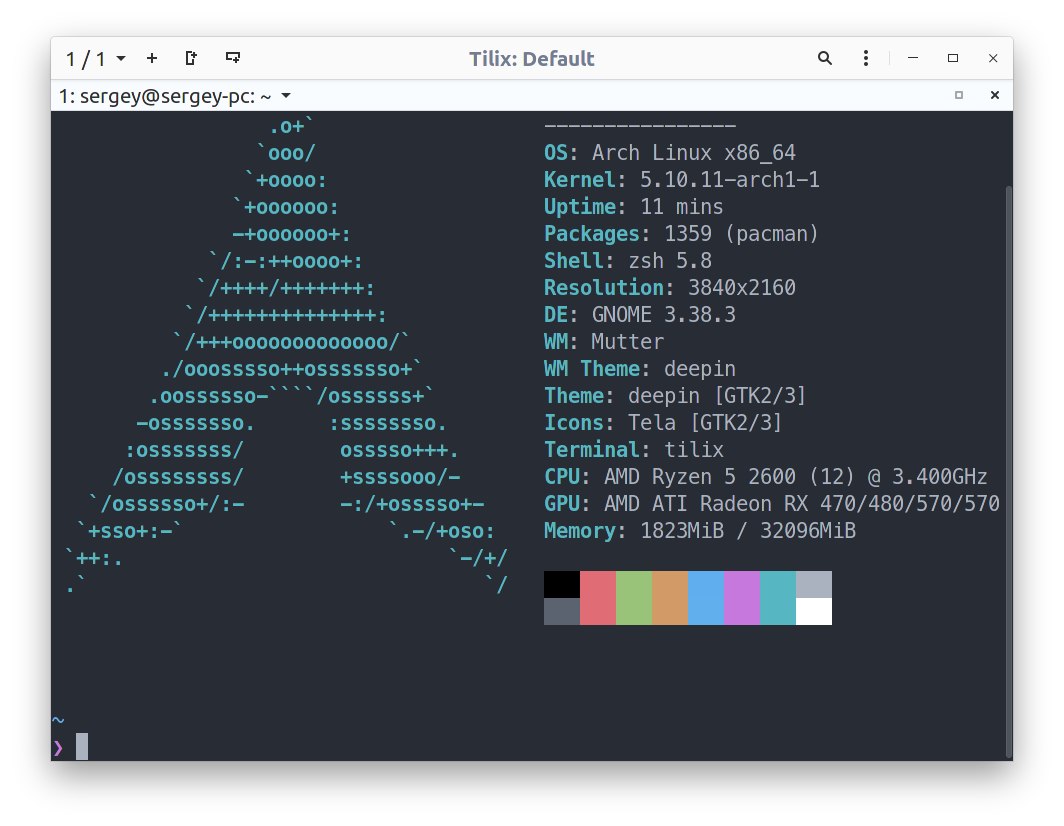The width and height of the screenshot is (1064, 826).
Task: Open the find search icon
Action: click(824, 58)
